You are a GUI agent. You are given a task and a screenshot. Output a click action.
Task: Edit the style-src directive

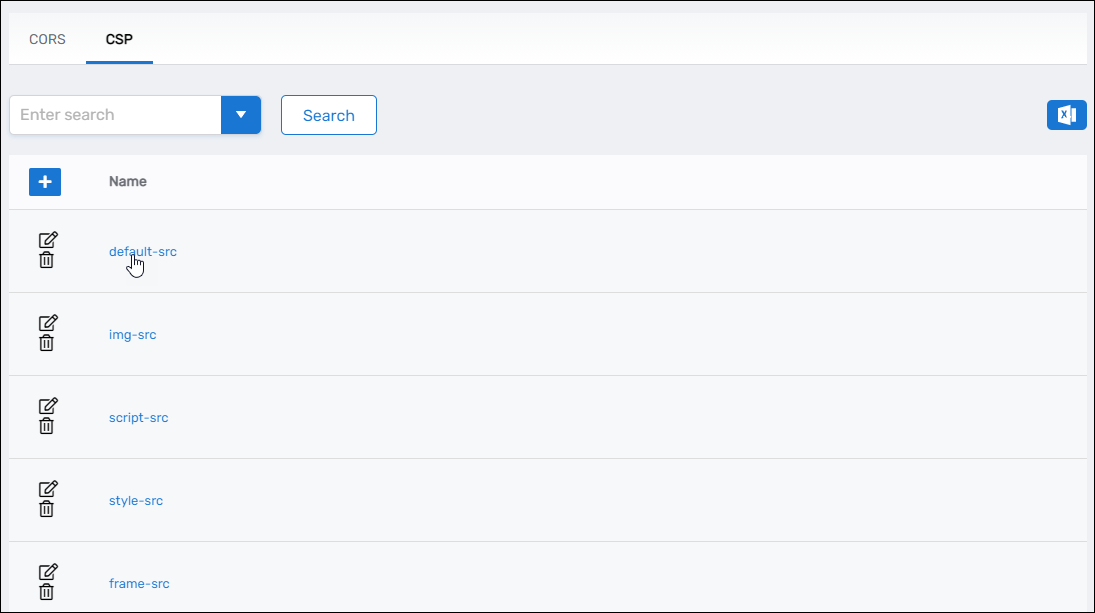click(47, 489)
